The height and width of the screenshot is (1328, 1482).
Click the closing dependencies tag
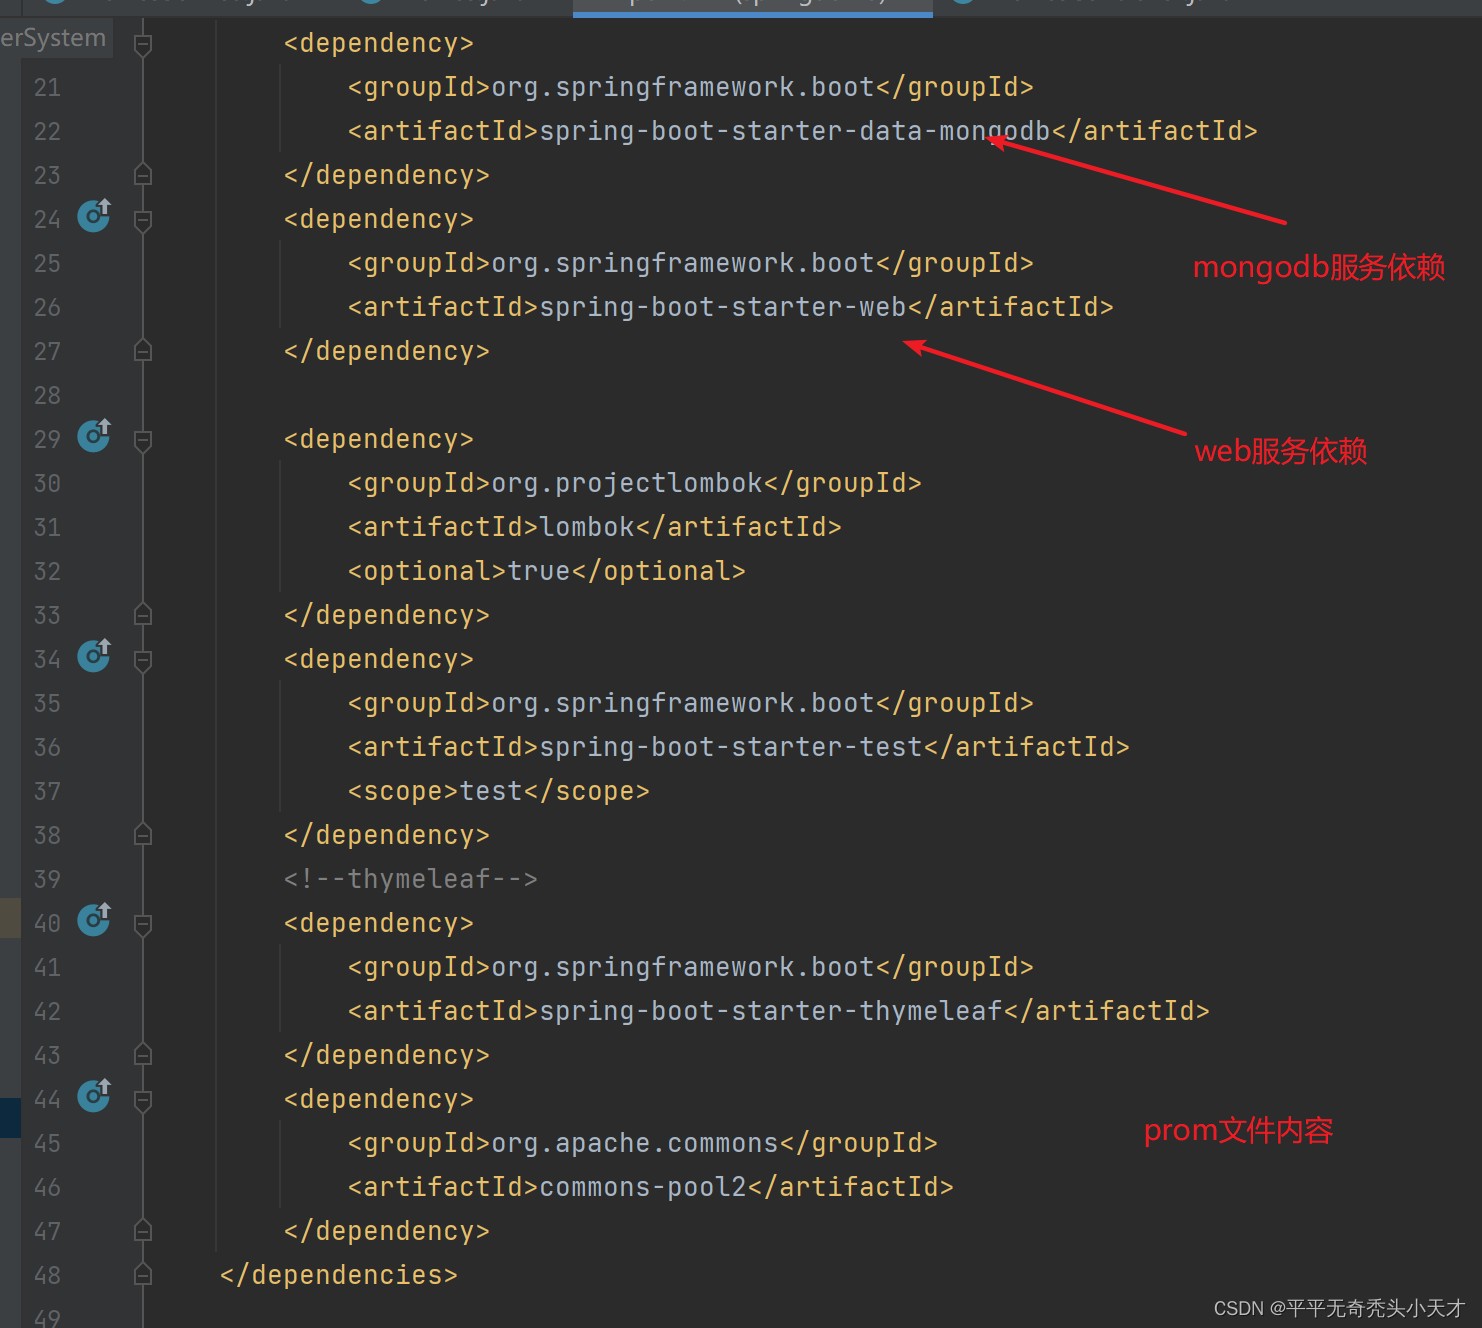click(x=338, y=1275)
